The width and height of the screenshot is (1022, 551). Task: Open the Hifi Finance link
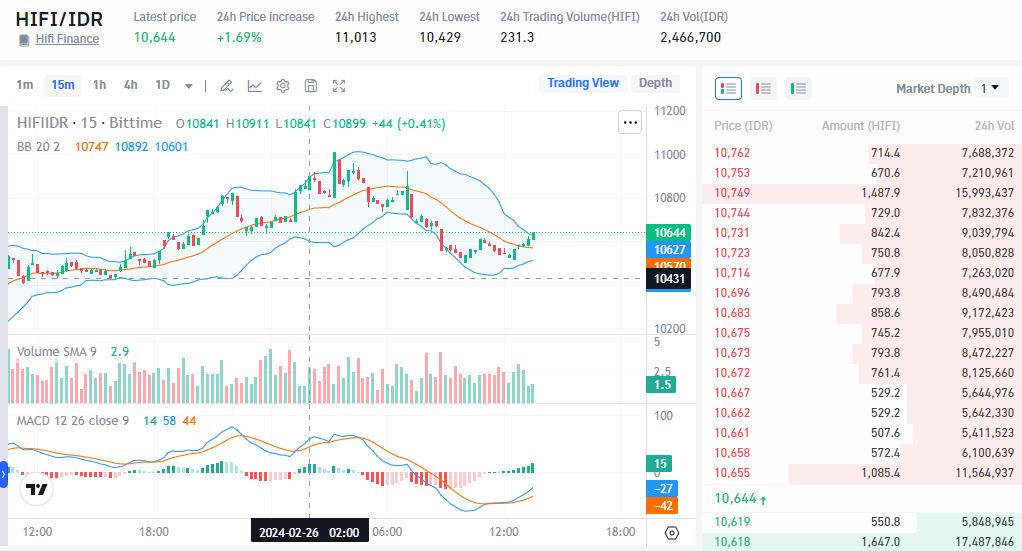click(x=67, y=39)
